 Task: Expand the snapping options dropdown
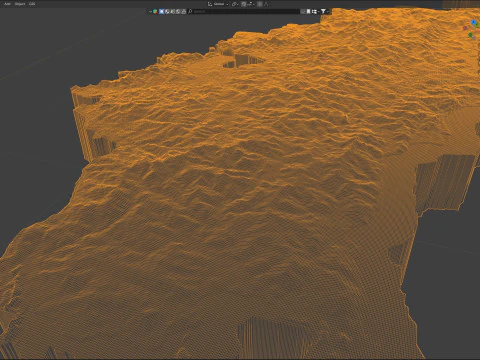pyautogui.click(x=251, y=4)
